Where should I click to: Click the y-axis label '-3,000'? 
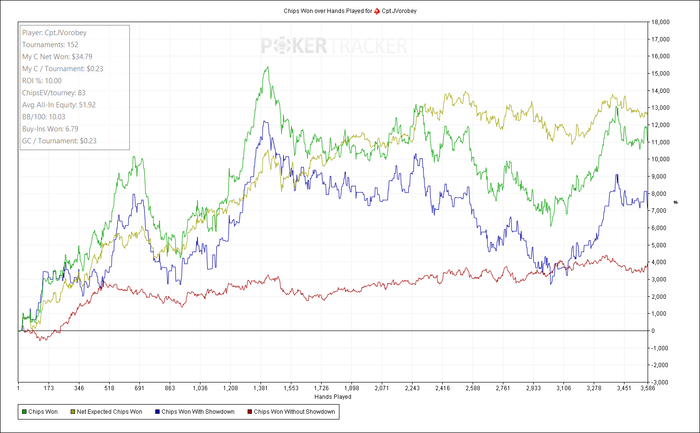tap(660, 382)
